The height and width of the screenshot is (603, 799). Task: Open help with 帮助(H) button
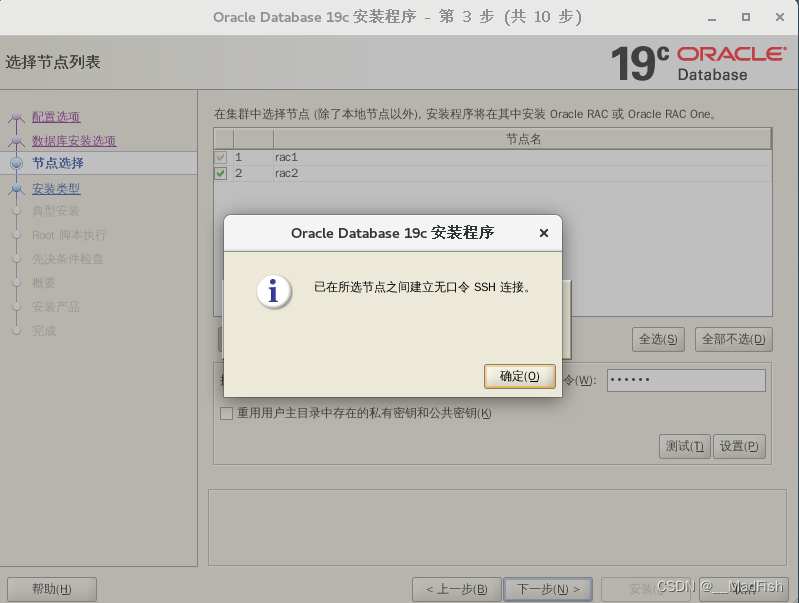[x=52, y=589]
